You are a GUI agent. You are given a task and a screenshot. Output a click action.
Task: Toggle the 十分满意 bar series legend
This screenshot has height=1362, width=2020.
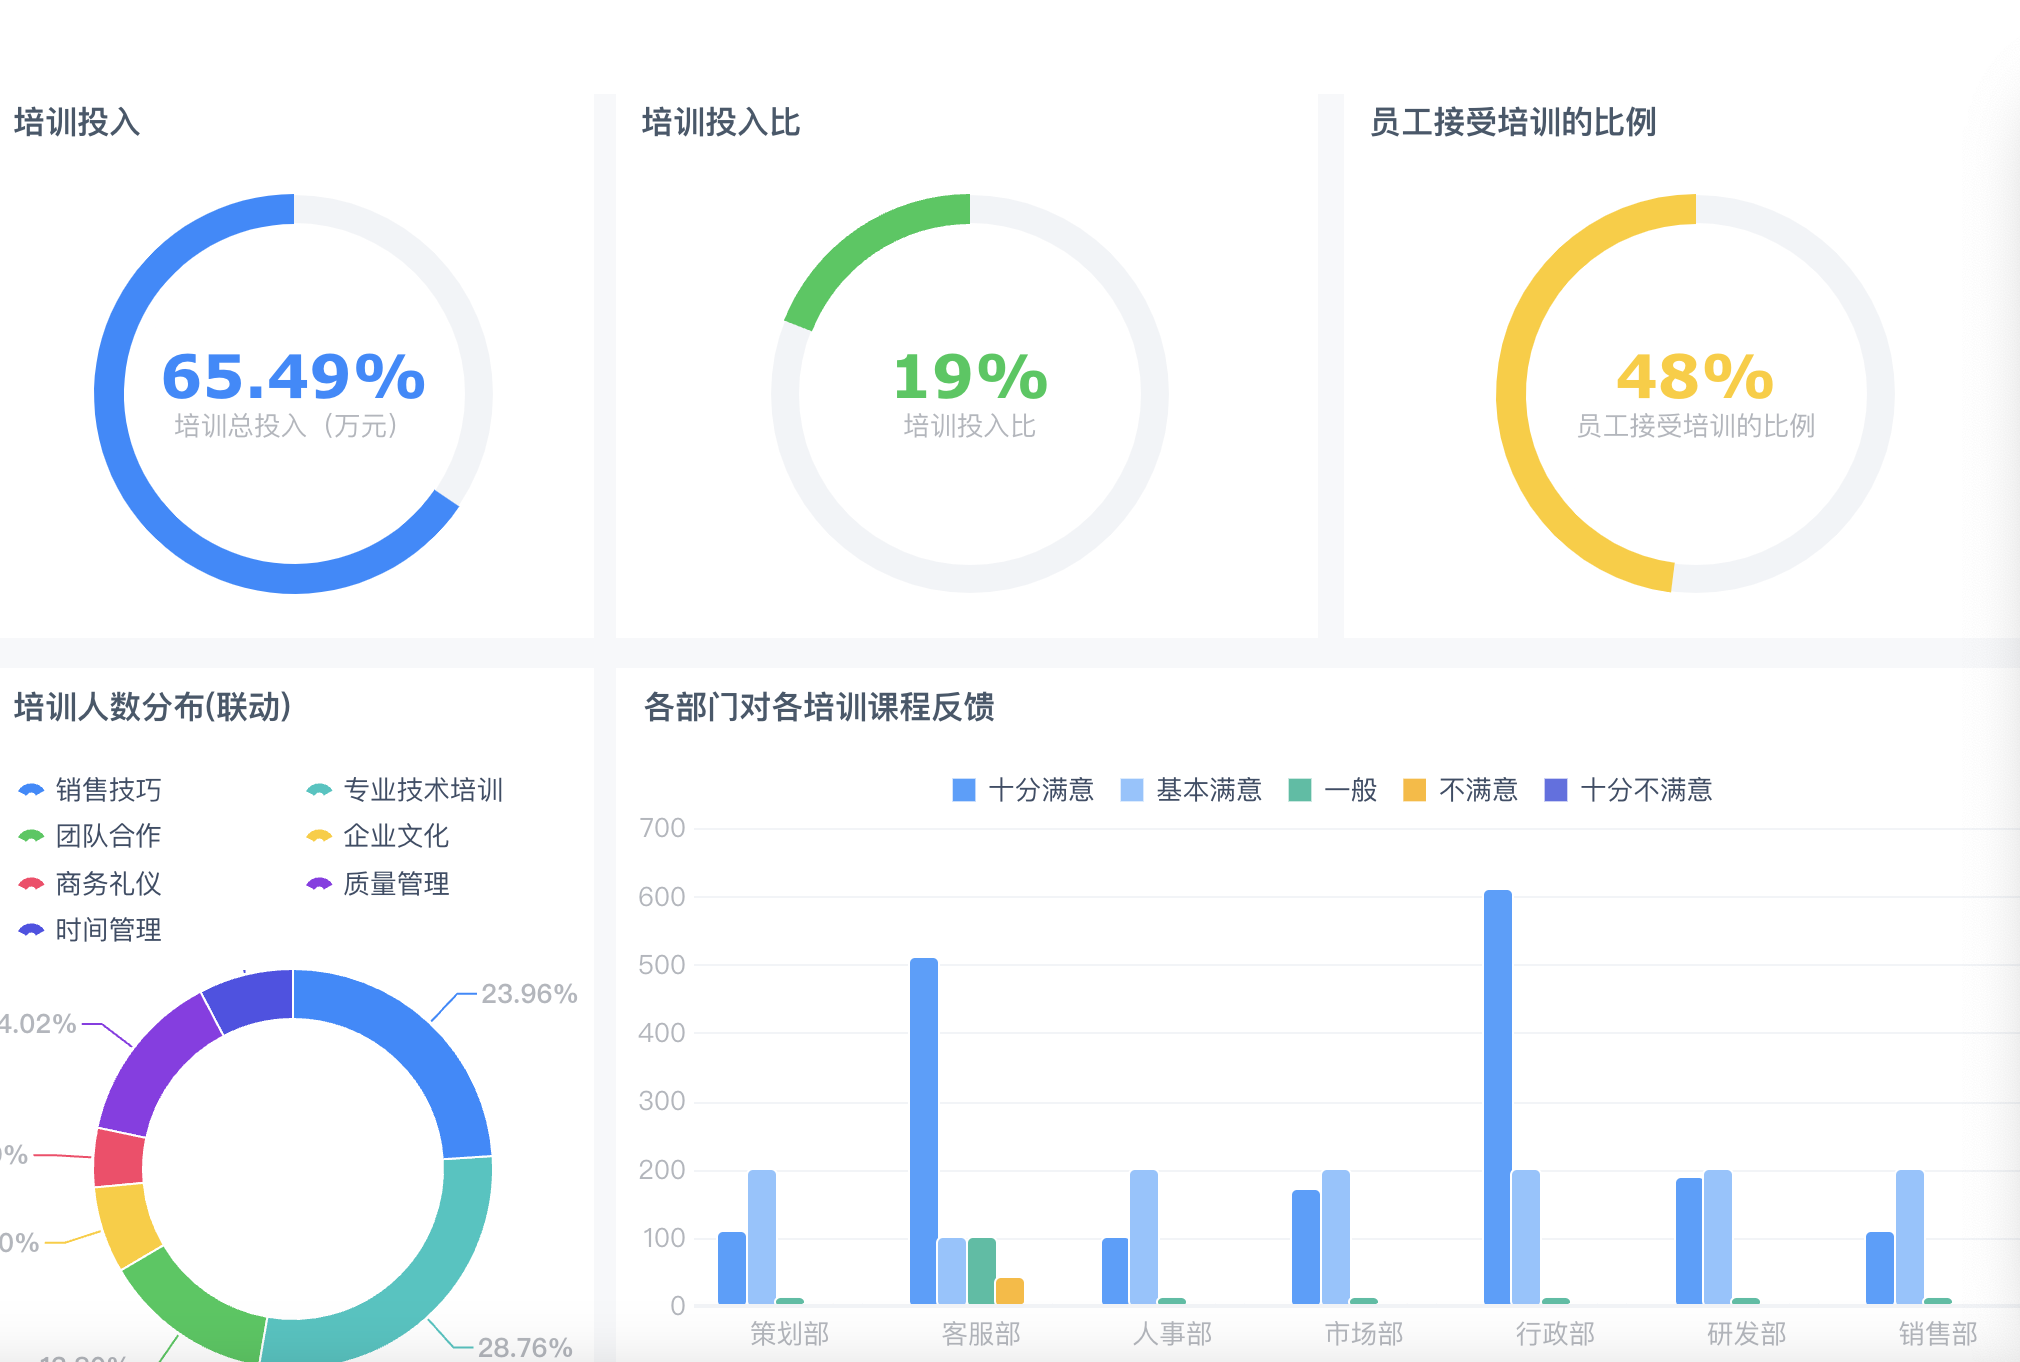(1023, 790)
